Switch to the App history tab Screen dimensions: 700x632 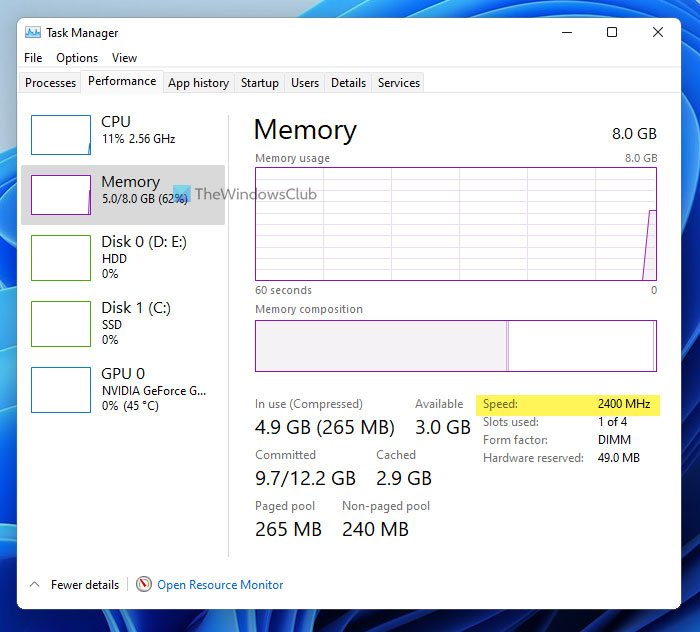(198, 83)
